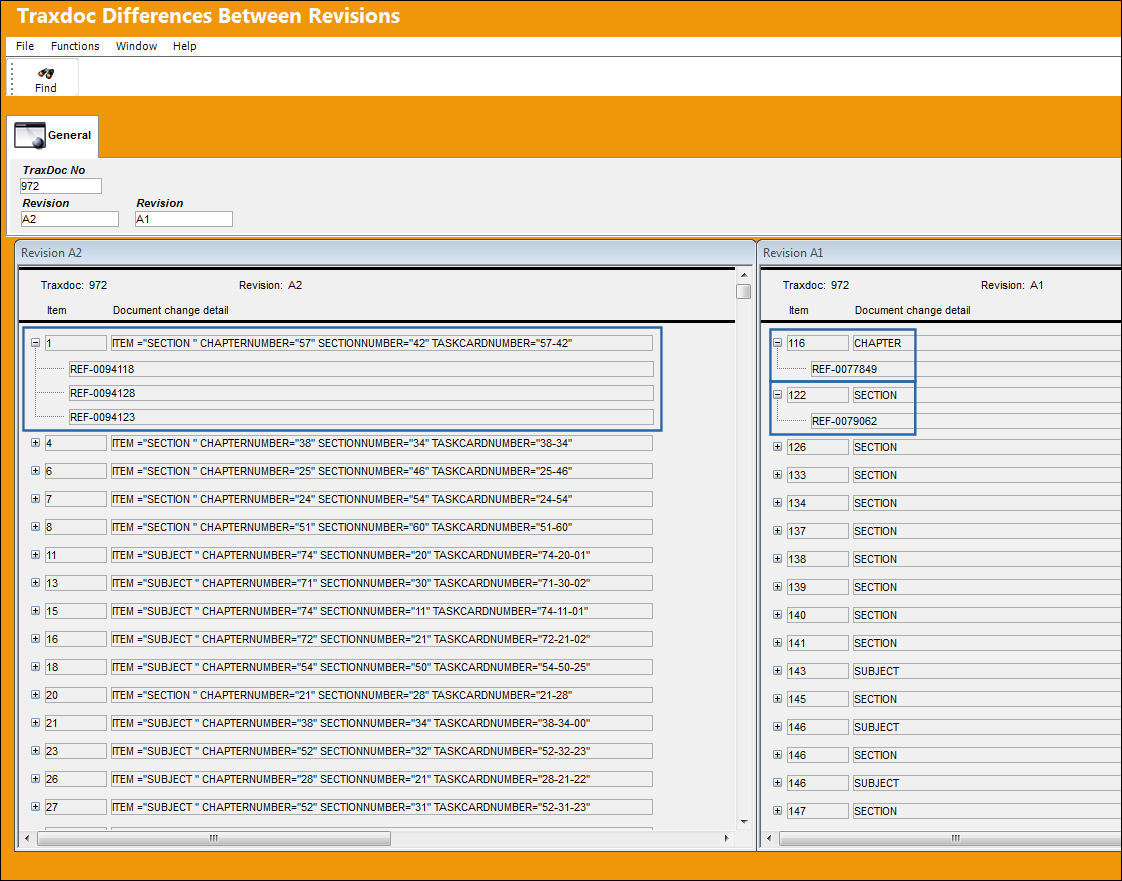Open the File menu

point(25,46)
